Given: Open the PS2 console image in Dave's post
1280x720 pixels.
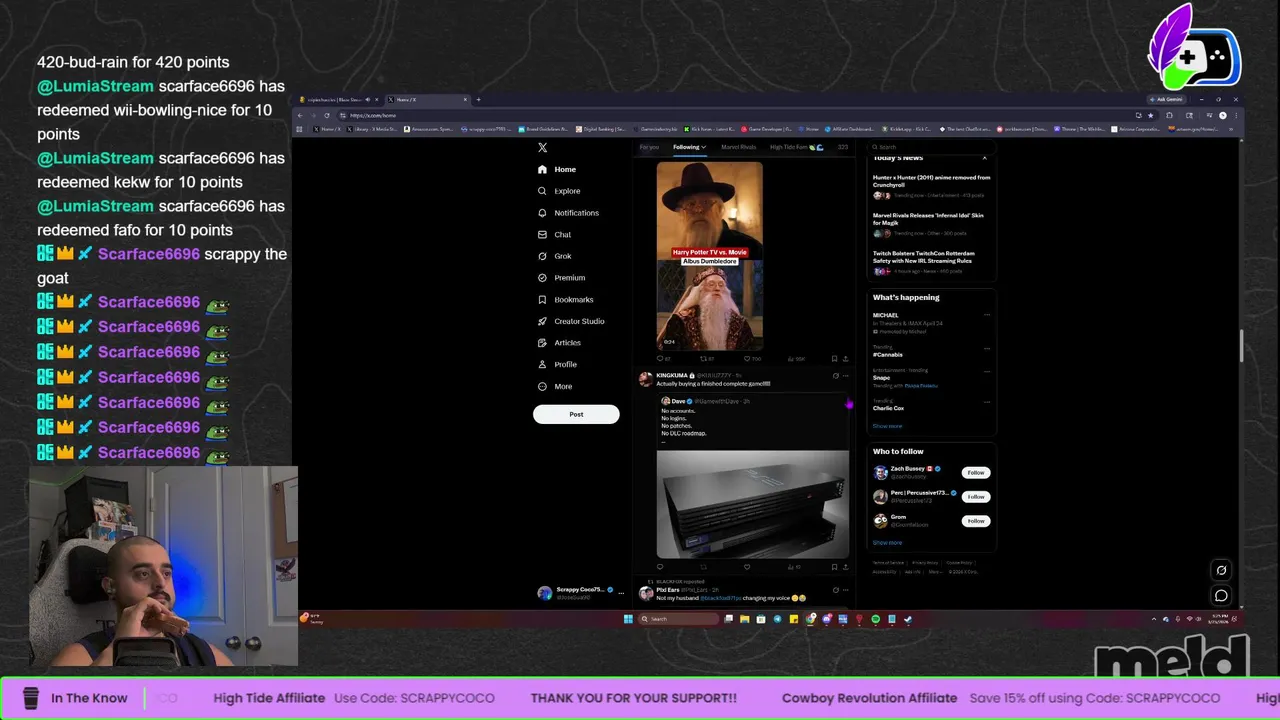Looking at the screenshot, I should tap(753, 504).
